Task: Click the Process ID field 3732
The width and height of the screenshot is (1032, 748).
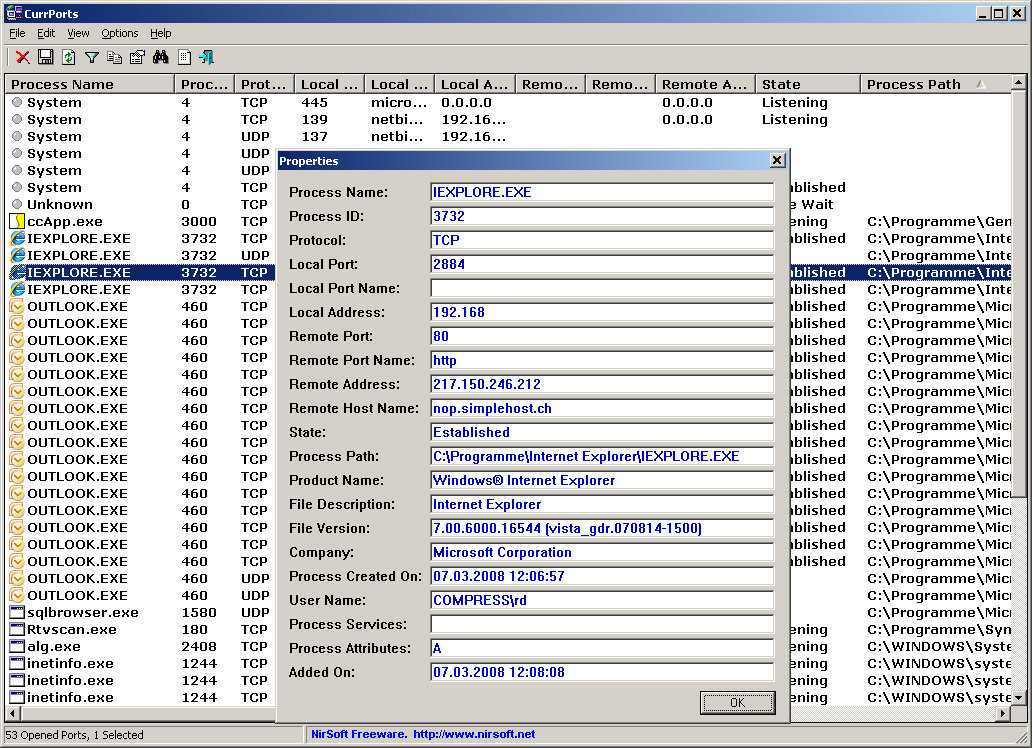Action: click(602, 216)
